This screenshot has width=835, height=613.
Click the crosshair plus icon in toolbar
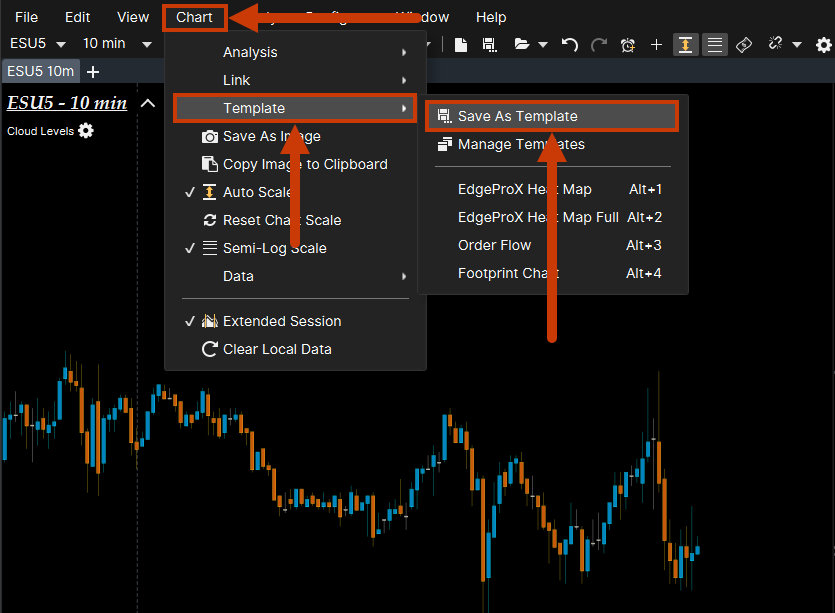tap(656, 45)
